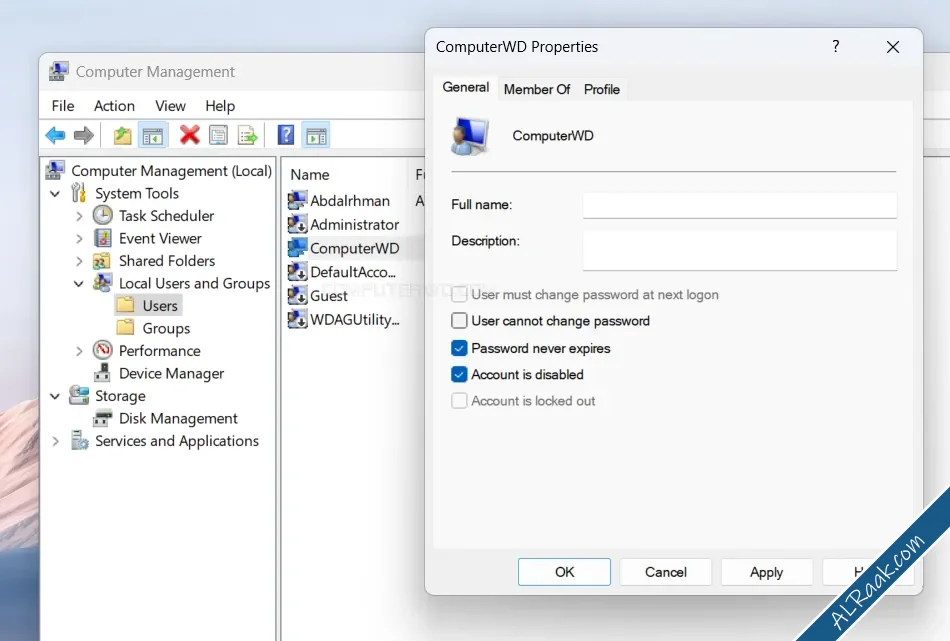The image size is (950, 641).
Task: Expand the Event Viewer node
Action: pyautogui.click(x=79, y=239)
